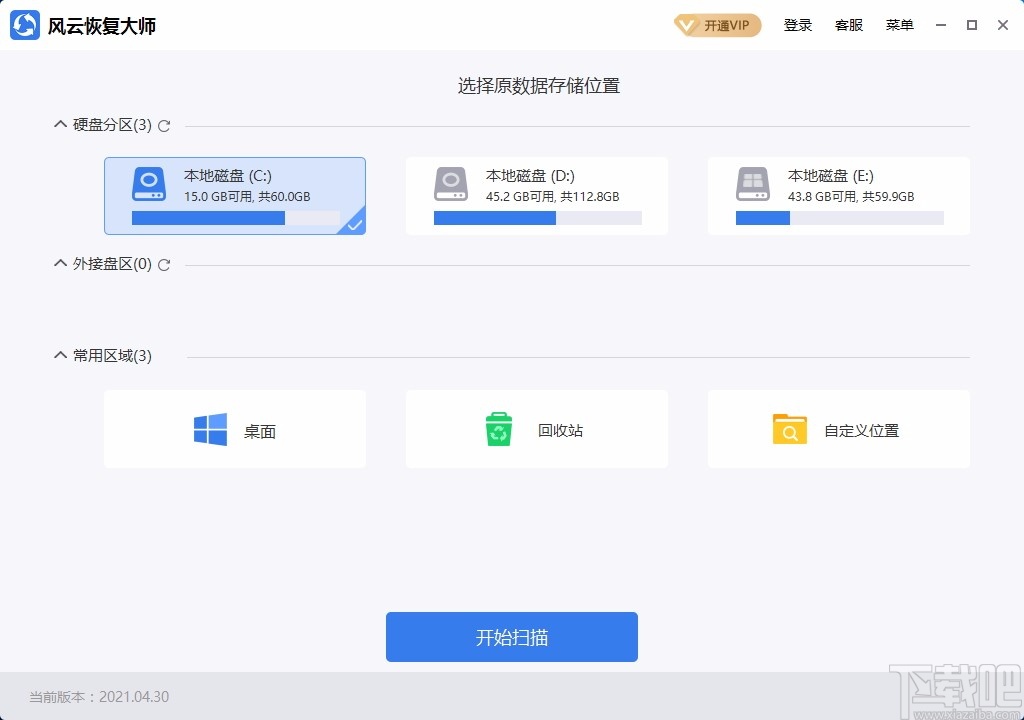Collapse the 外接盘区(0) section
1024x720 pixels.
coord(60,263)
